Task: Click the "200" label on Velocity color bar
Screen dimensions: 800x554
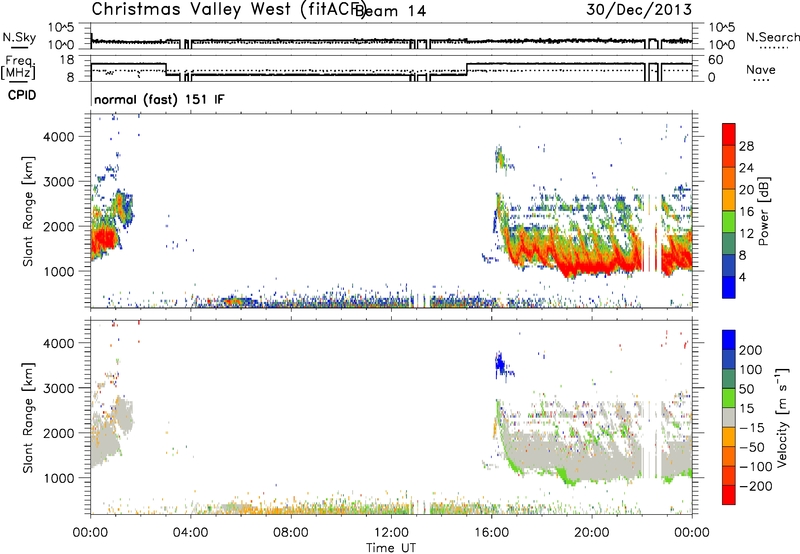Action: (x=751, y=350)
